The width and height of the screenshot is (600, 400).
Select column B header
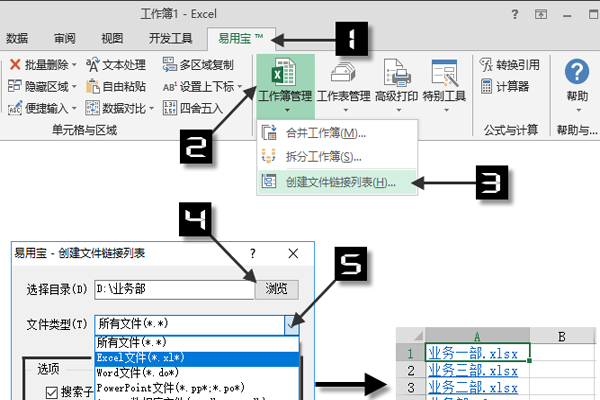pos(562,336)
